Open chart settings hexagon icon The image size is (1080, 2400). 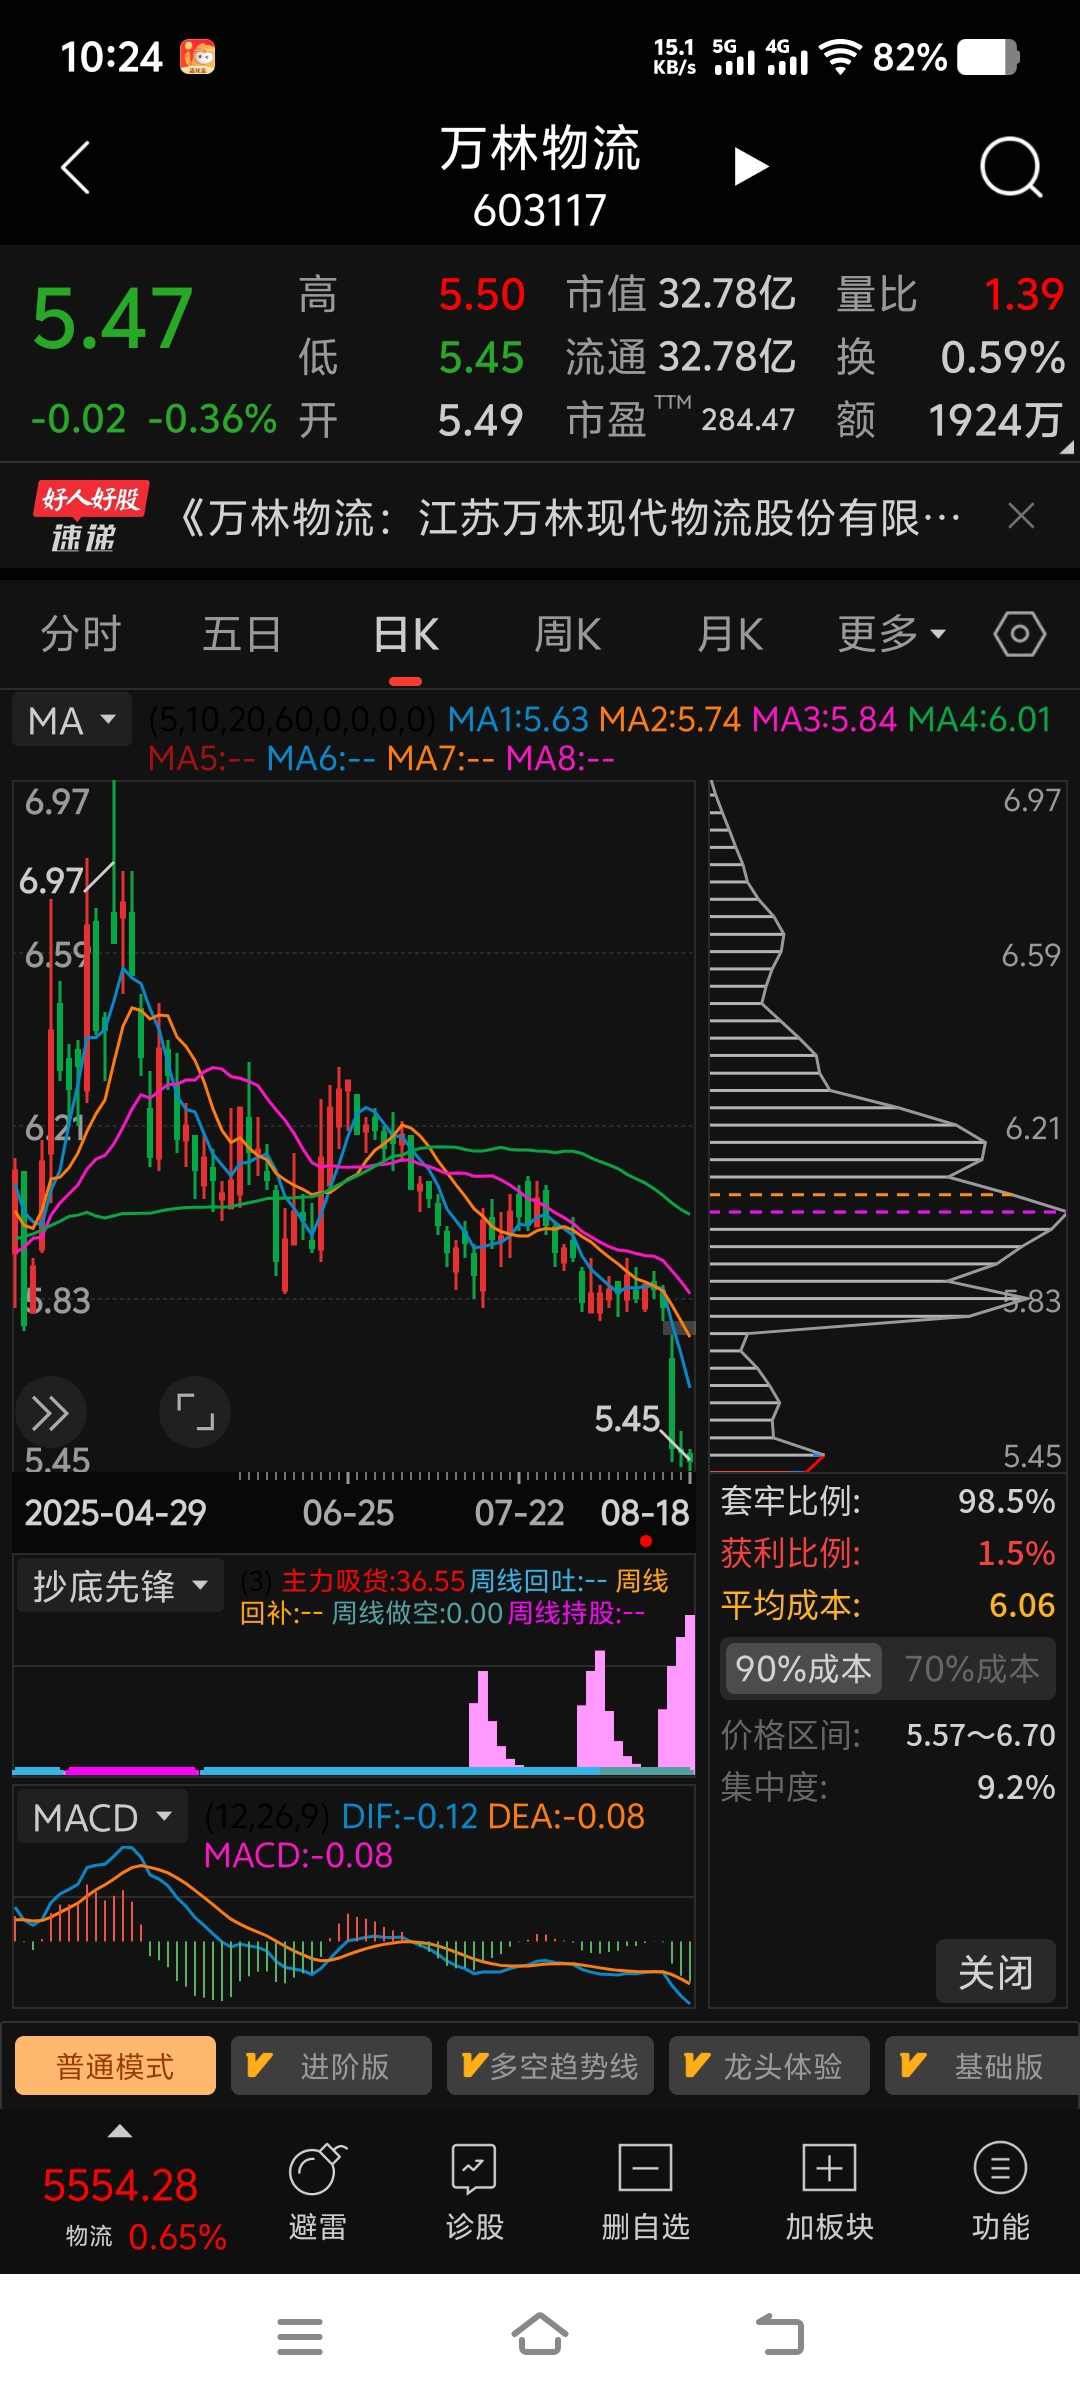click(1020, 634)
